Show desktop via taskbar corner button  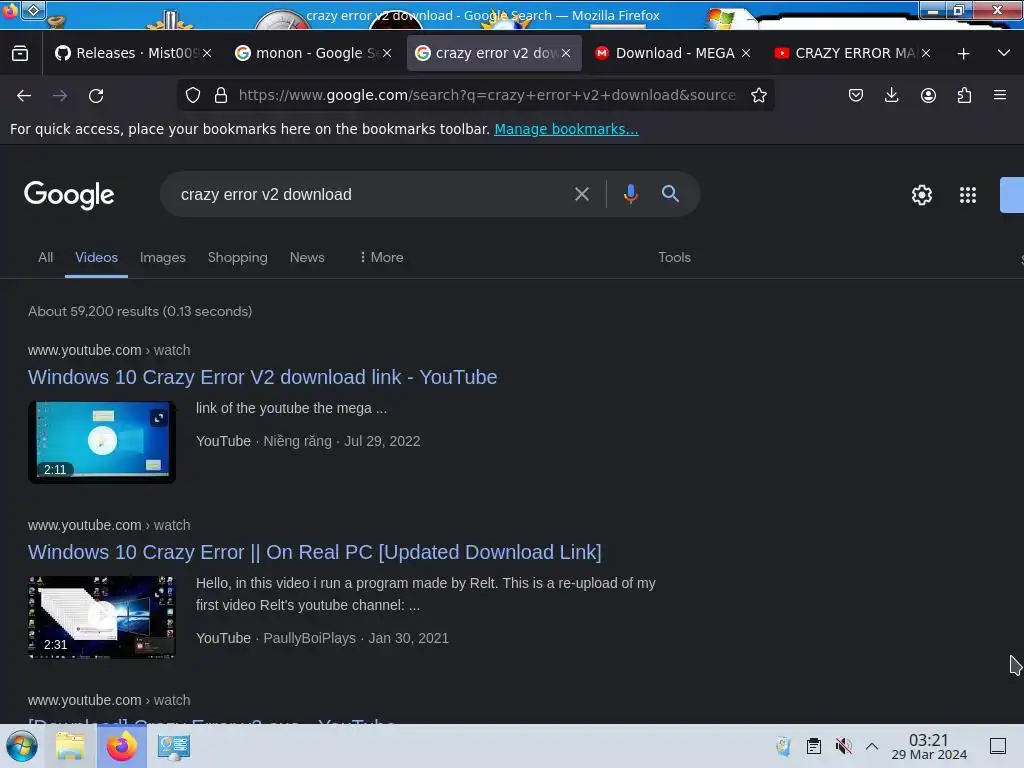[998, 746]
